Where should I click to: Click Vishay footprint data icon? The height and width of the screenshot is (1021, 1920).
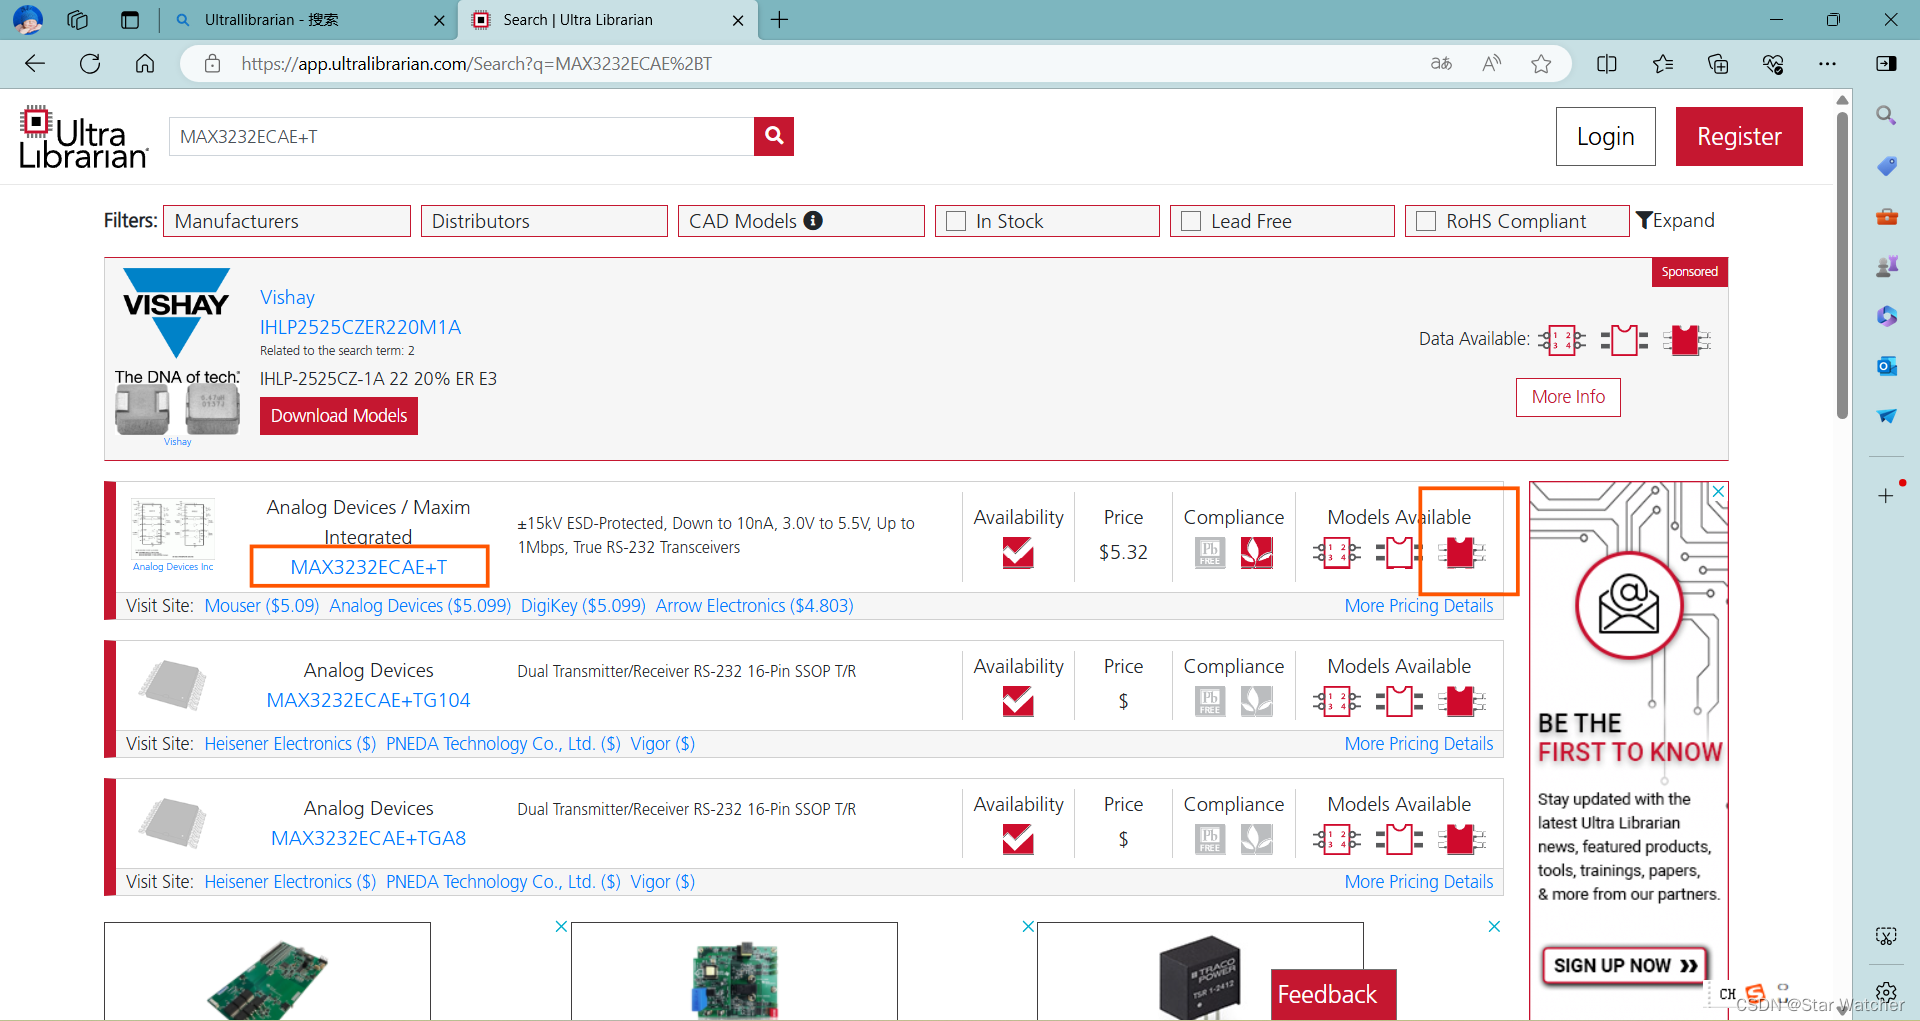(x=1624, y=340)
